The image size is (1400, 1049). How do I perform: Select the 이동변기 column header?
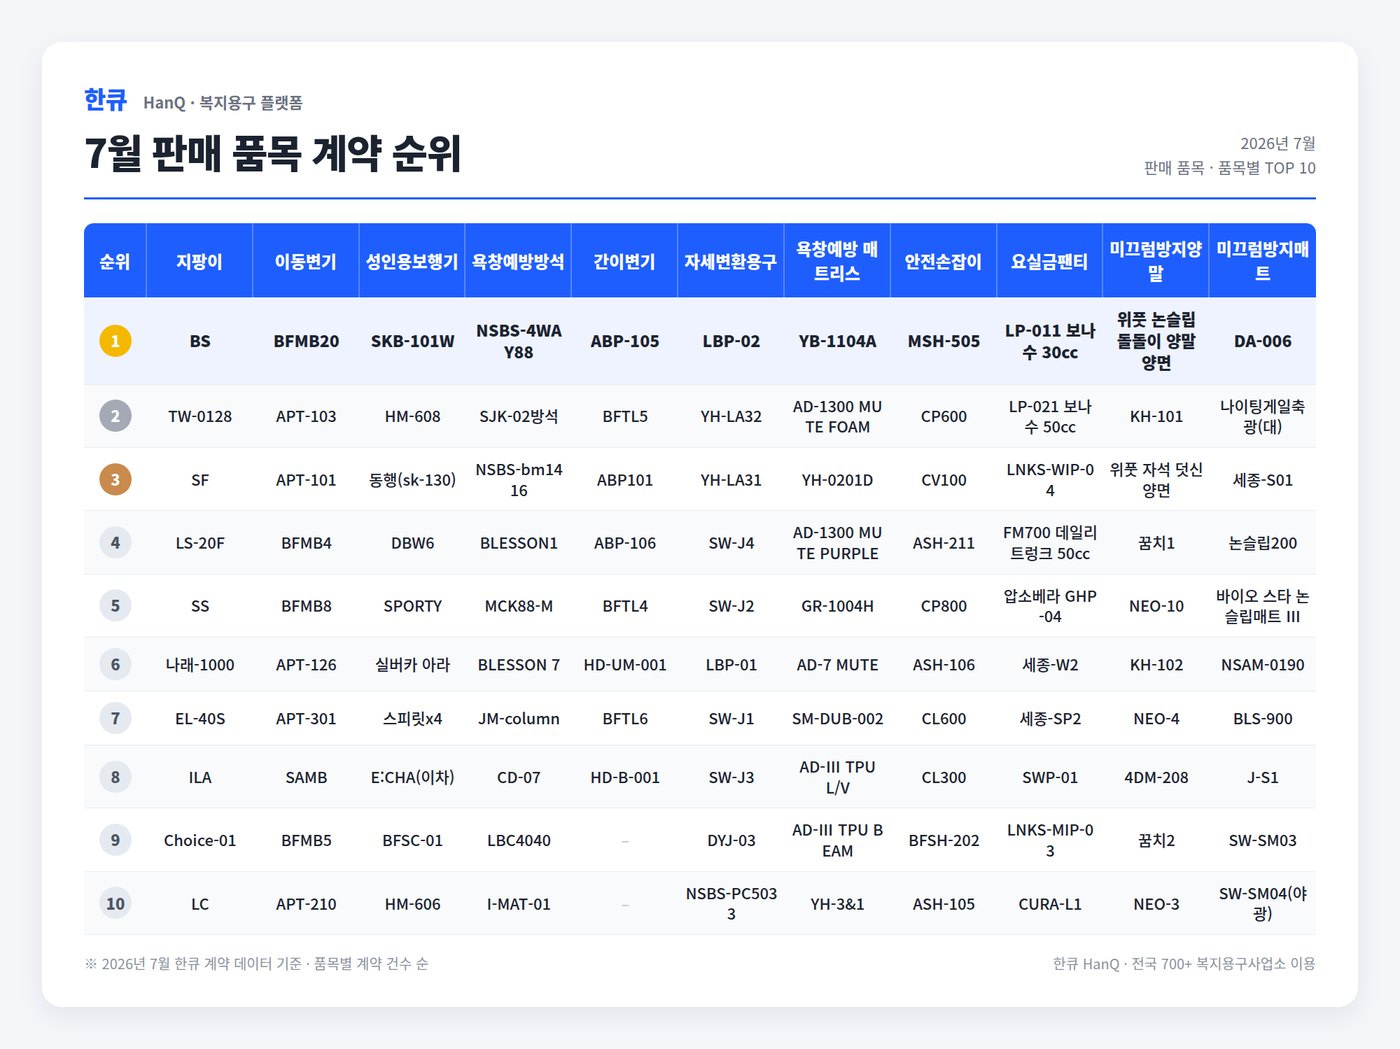[x=306, y=261]
